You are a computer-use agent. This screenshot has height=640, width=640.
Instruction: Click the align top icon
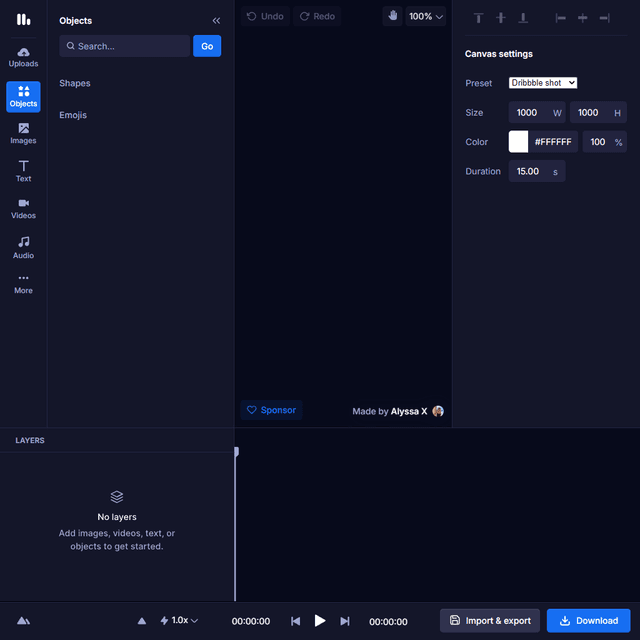(478, 18)
